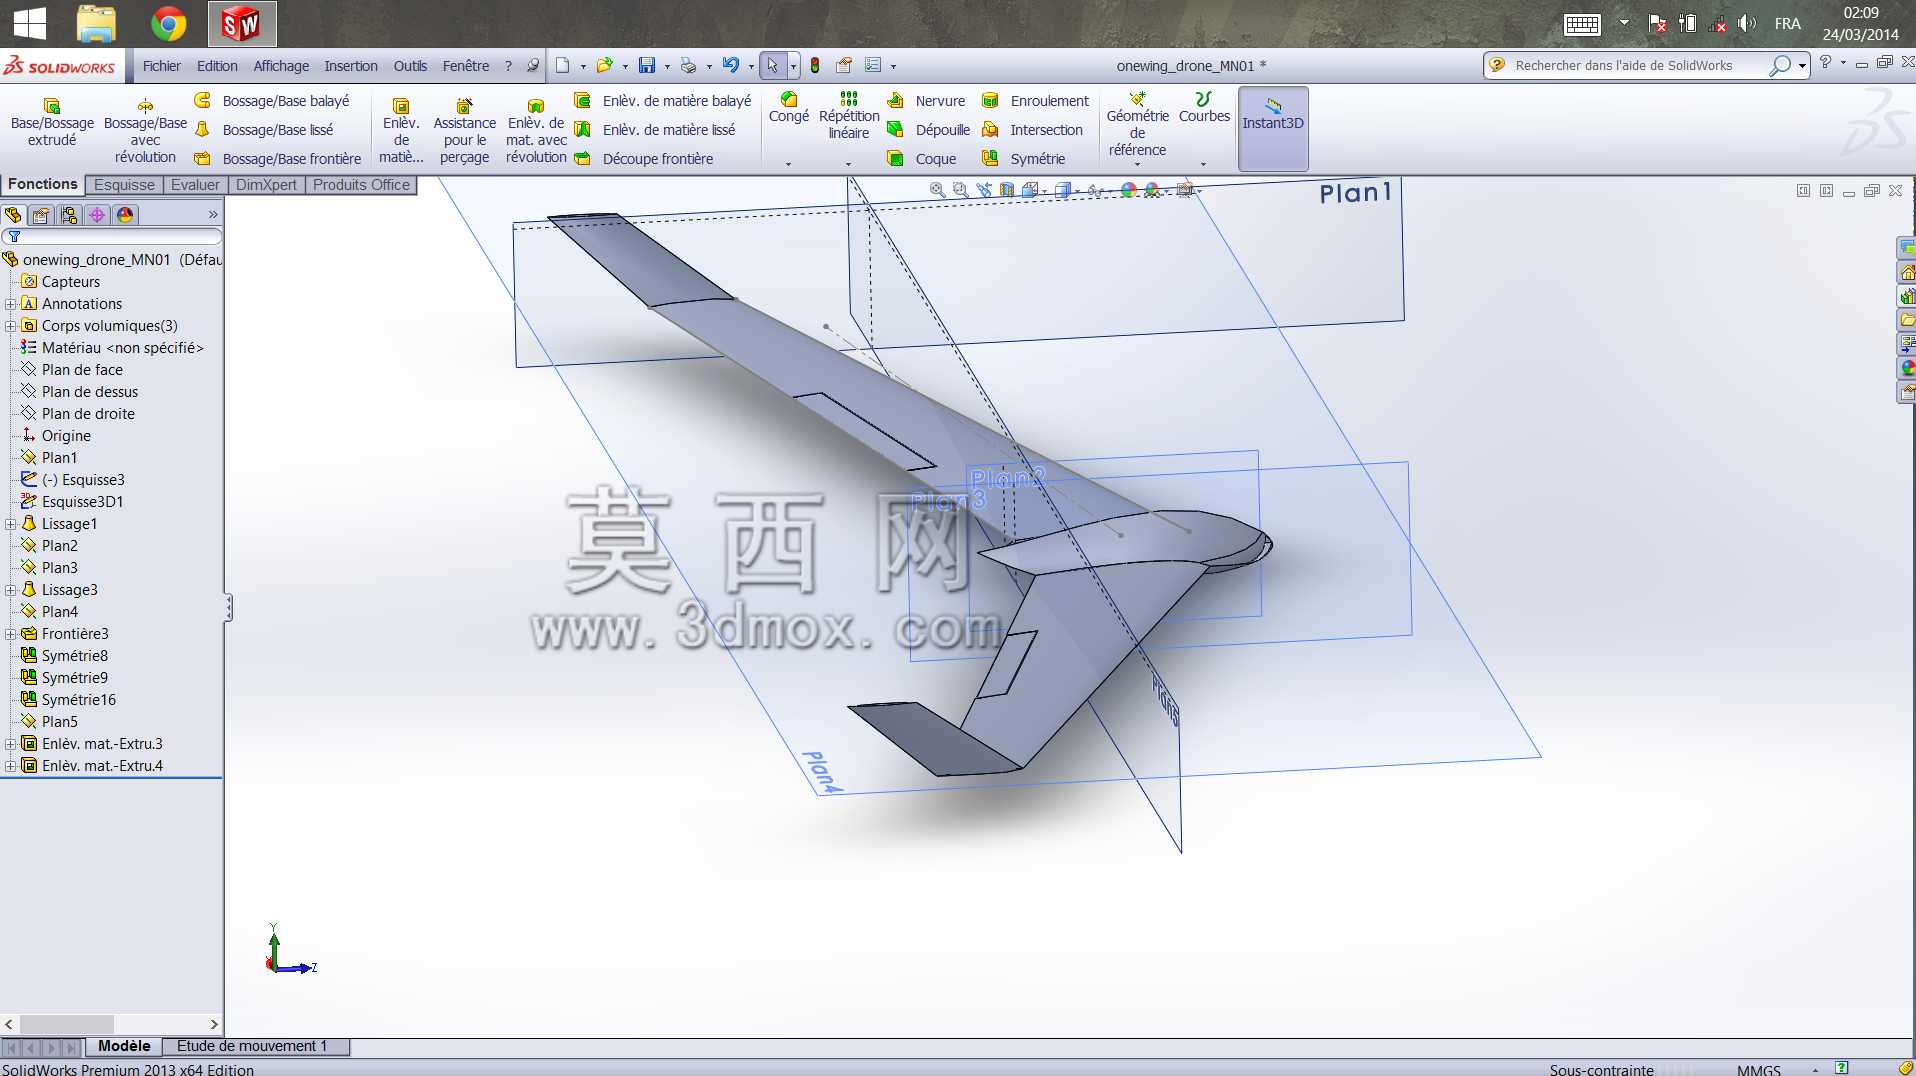Image resolution: width=1916 pixels, height=1076 pixels.
Task: Switch to the Produits Office tab
Action: pyautogui.click(x=361, y=185)
